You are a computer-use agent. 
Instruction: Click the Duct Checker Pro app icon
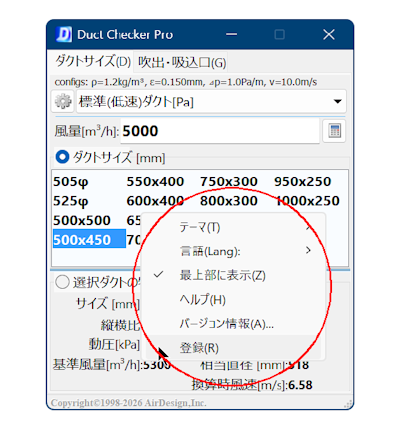(64, 34)
